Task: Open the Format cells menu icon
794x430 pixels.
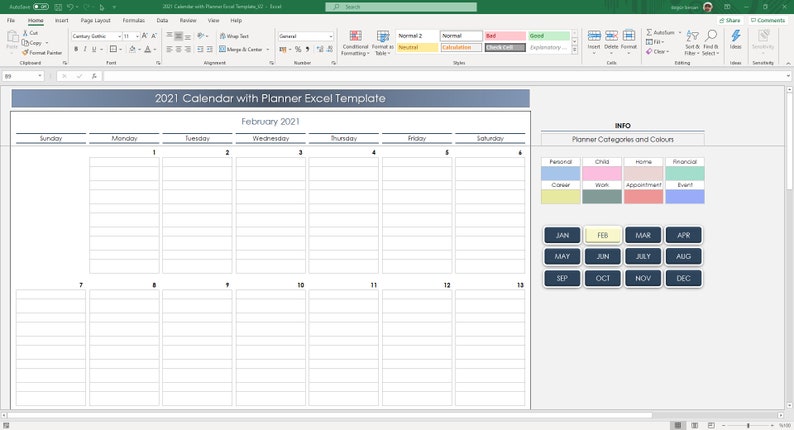Action: [x=628, y=35]
